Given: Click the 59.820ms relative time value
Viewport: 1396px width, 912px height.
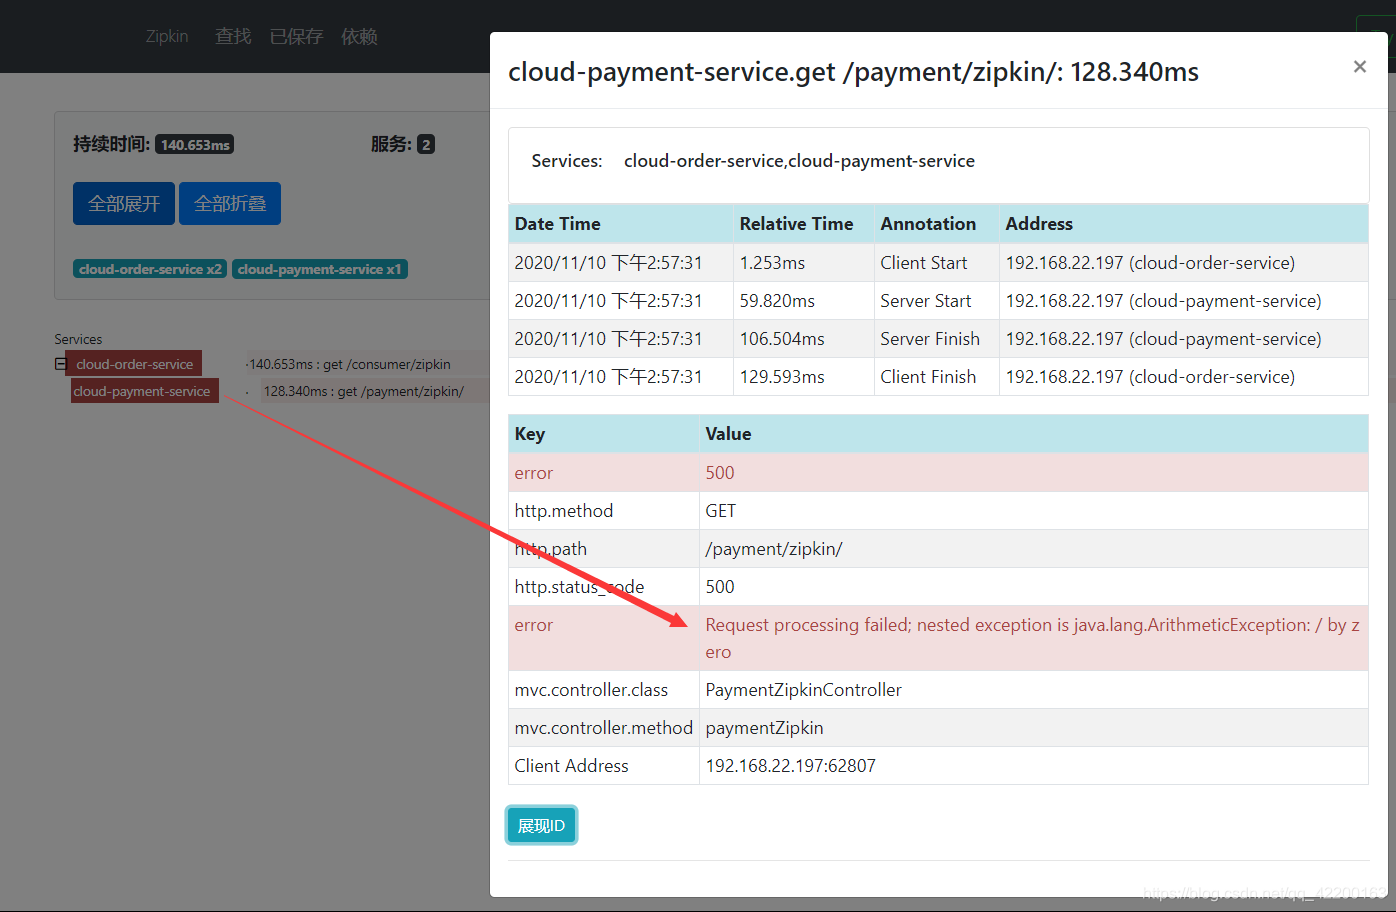Looking at the screenshot, I should click(x=777, y=301).
